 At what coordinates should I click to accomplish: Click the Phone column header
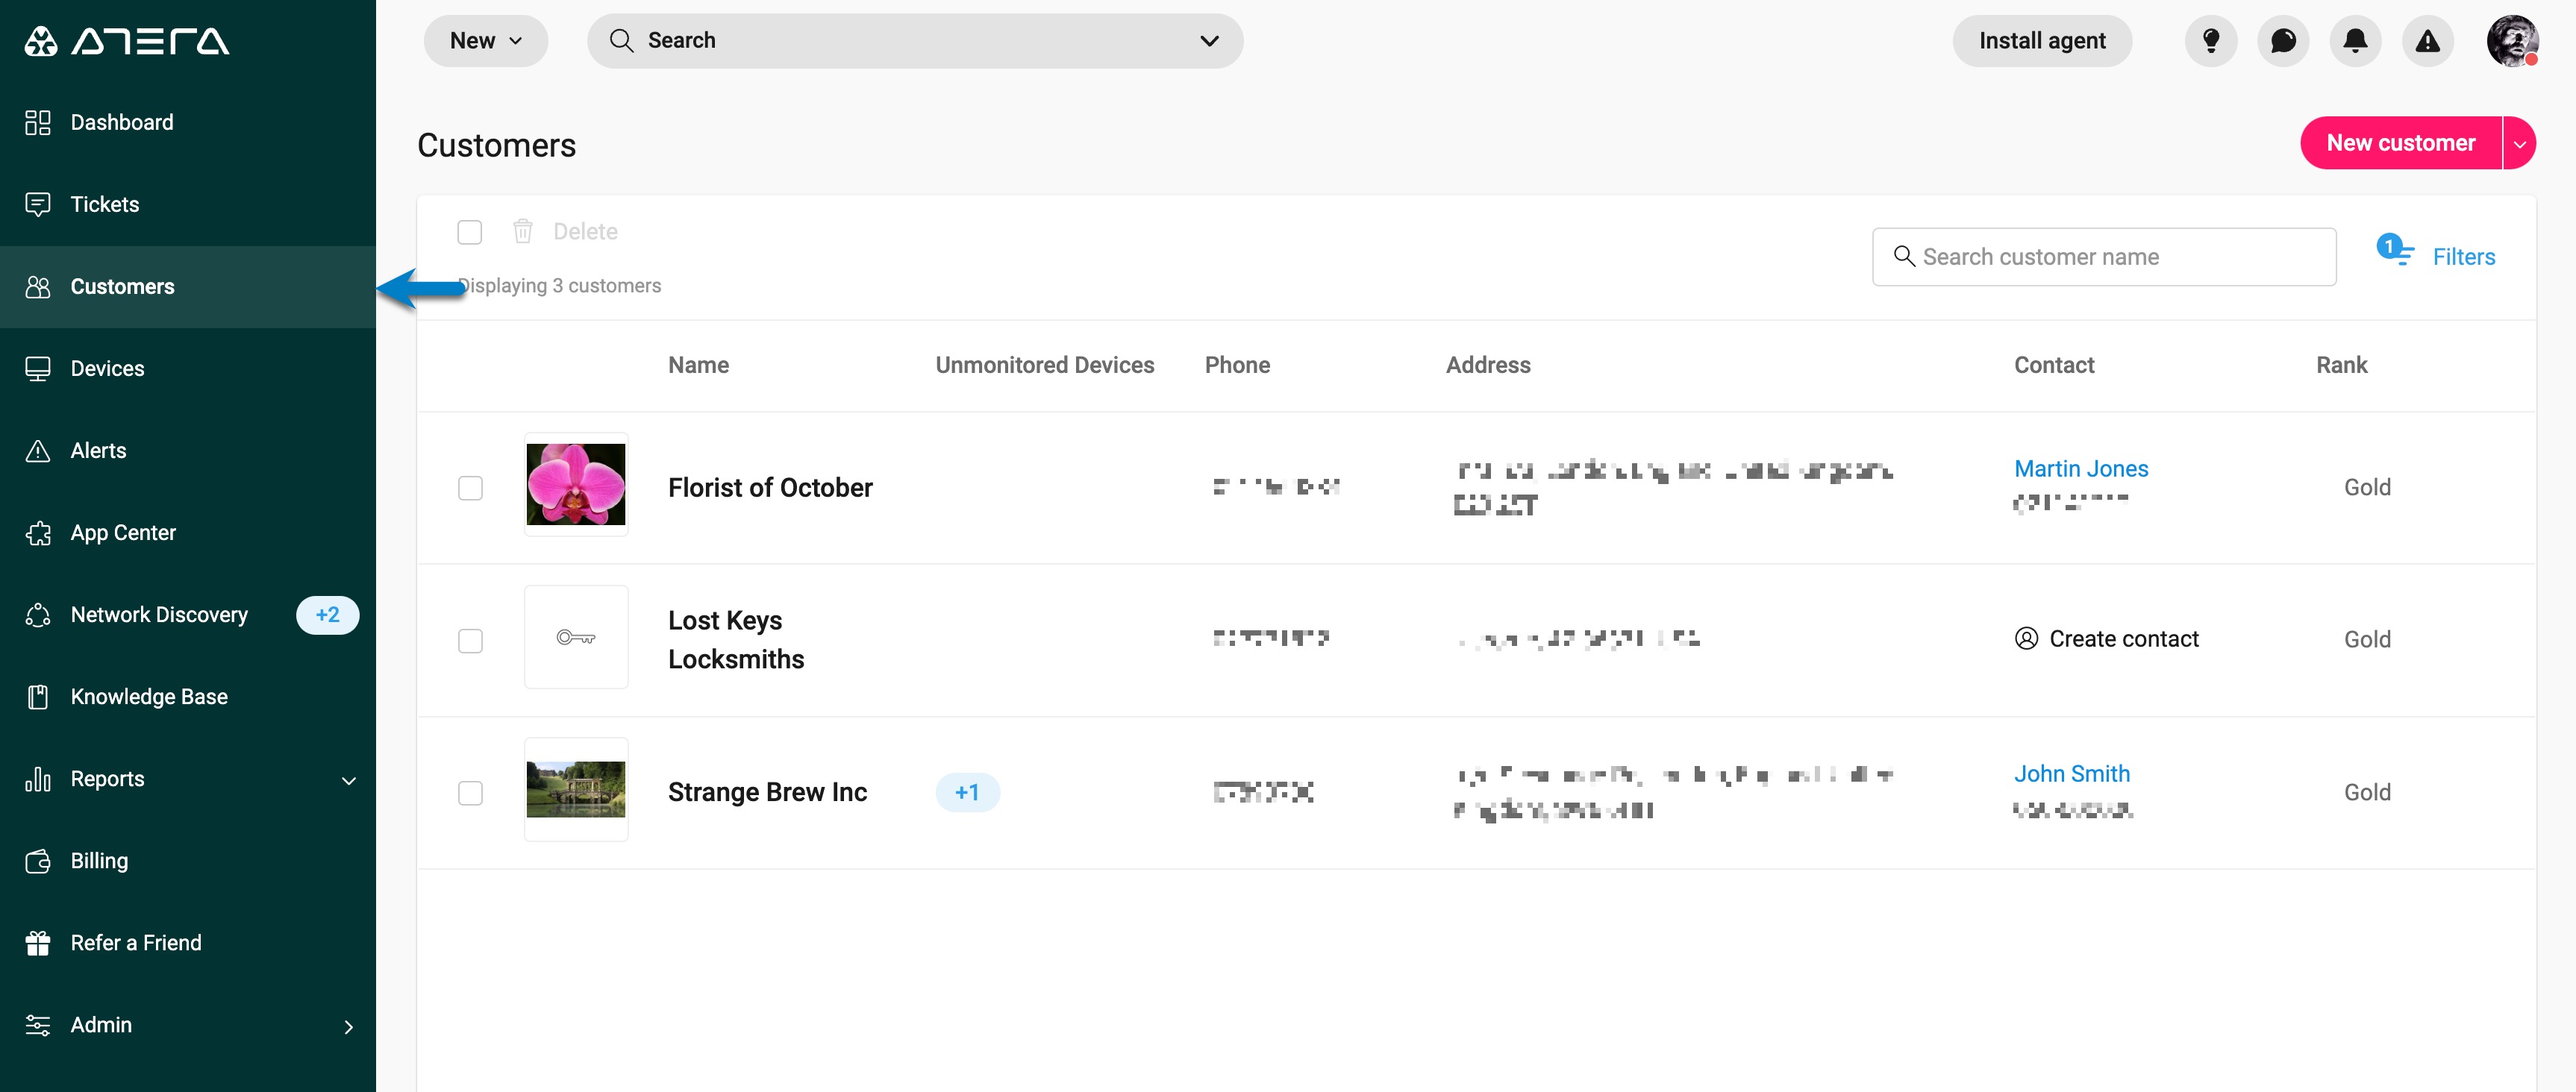click(x=1237, y=366)
